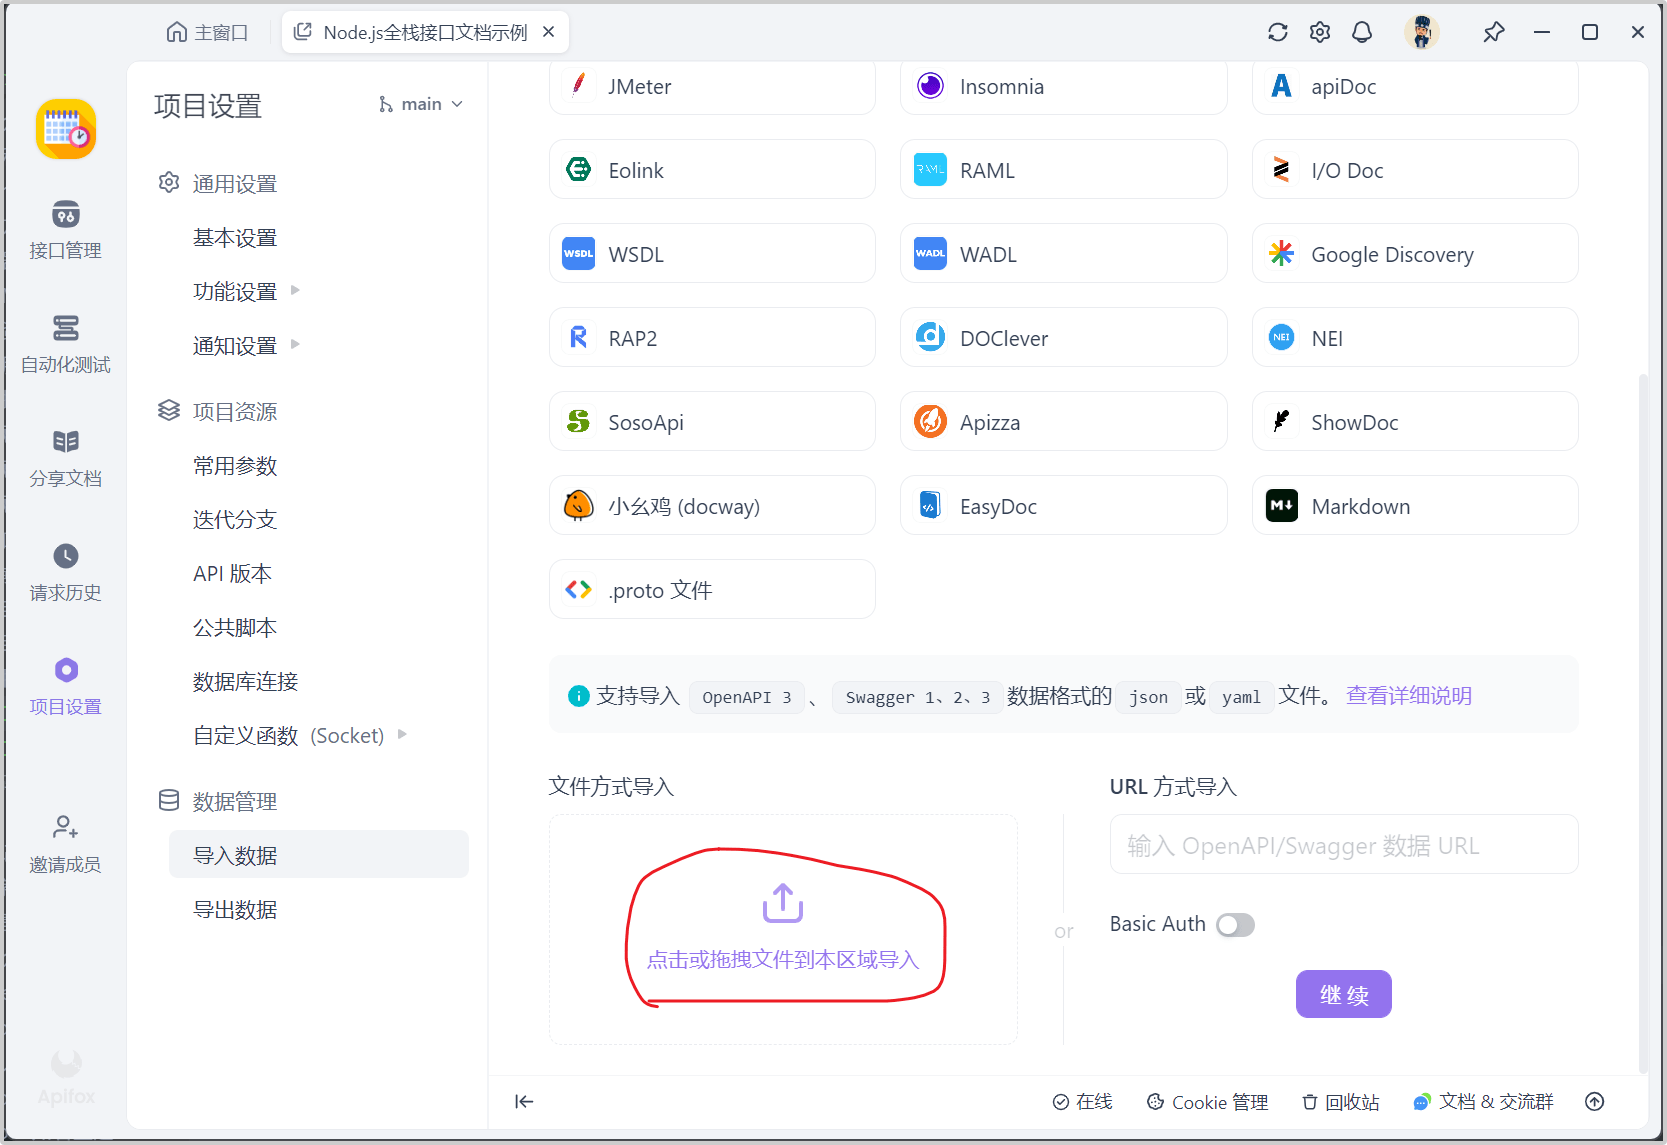Viewport: 1667px width, 1145px height.
Task: Choose the .proto 文件 import format
Action: point(712,589)
